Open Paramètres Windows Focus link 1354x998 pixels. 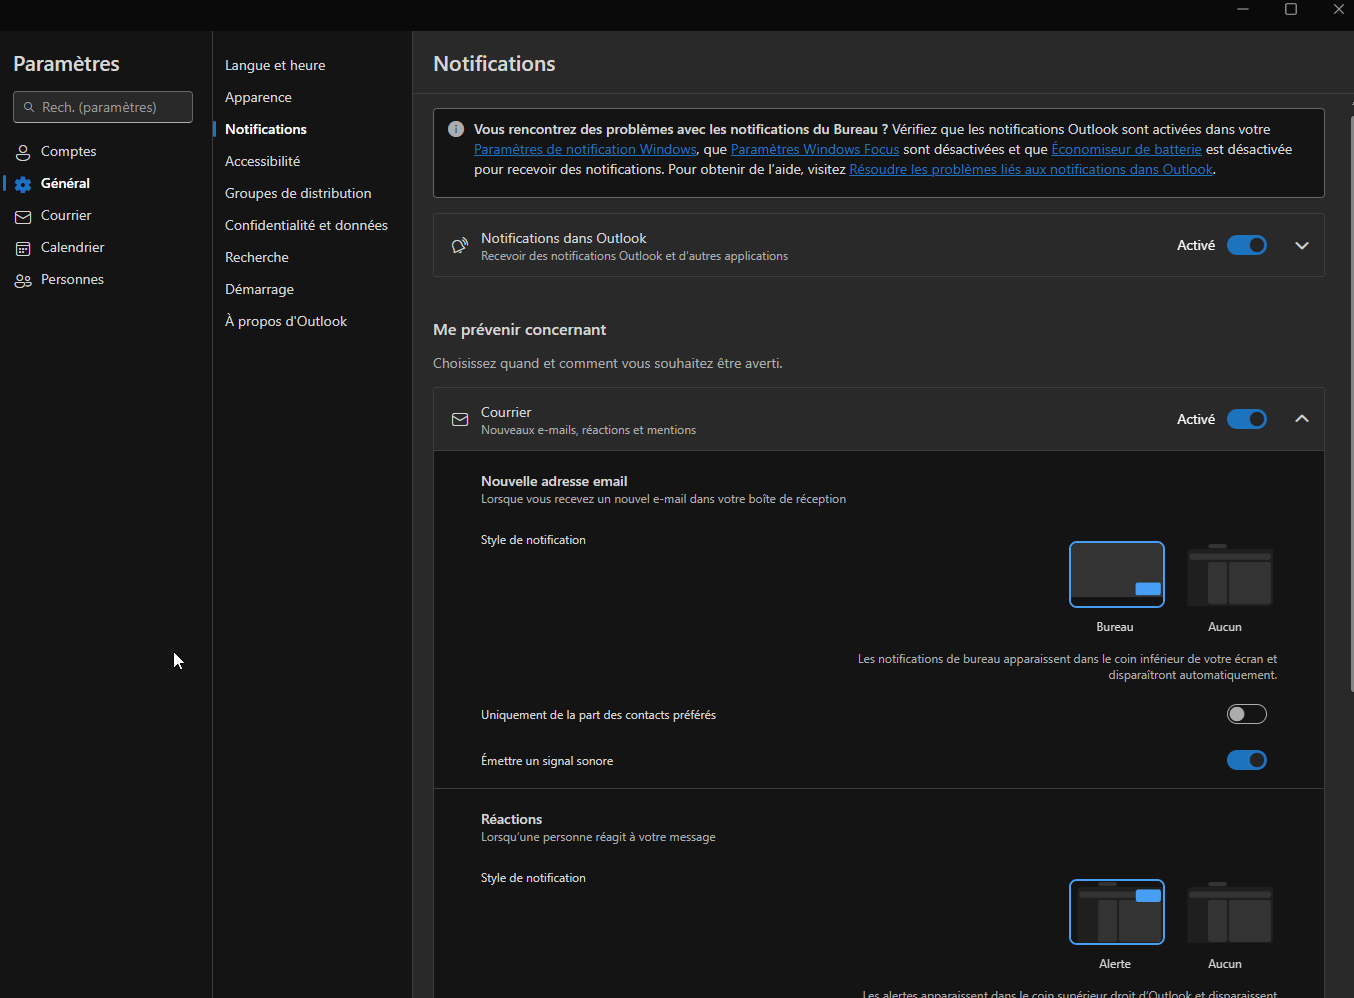pos(815,149)
